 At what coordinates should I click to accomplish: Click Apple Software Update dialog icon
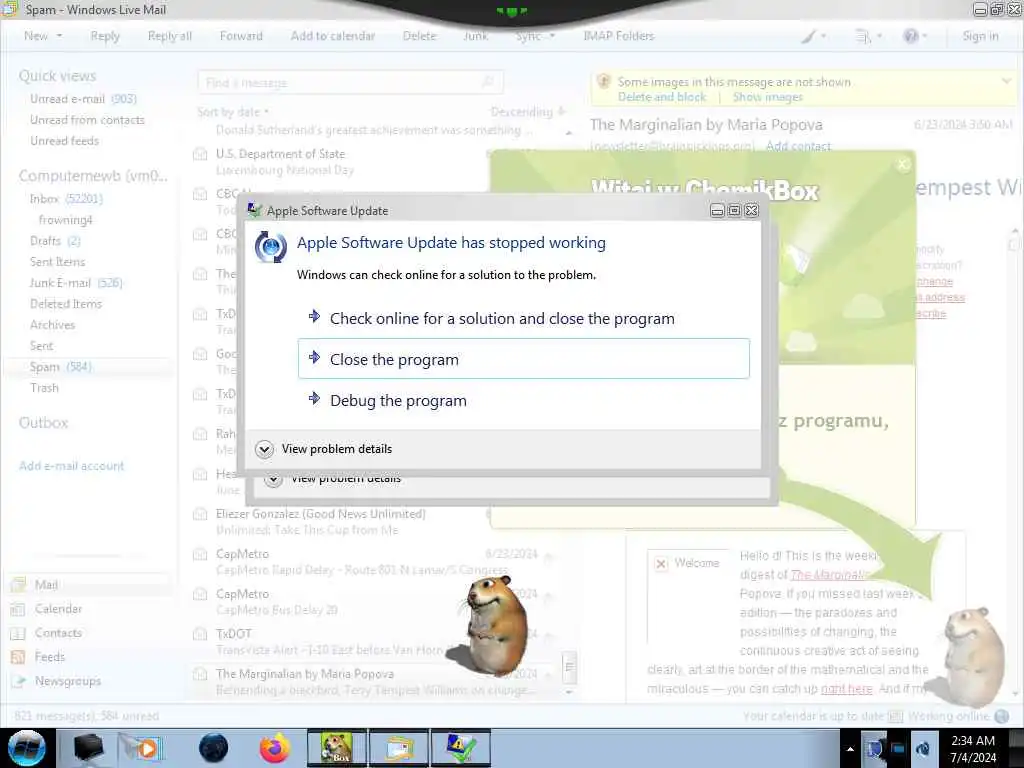point(270,247)
